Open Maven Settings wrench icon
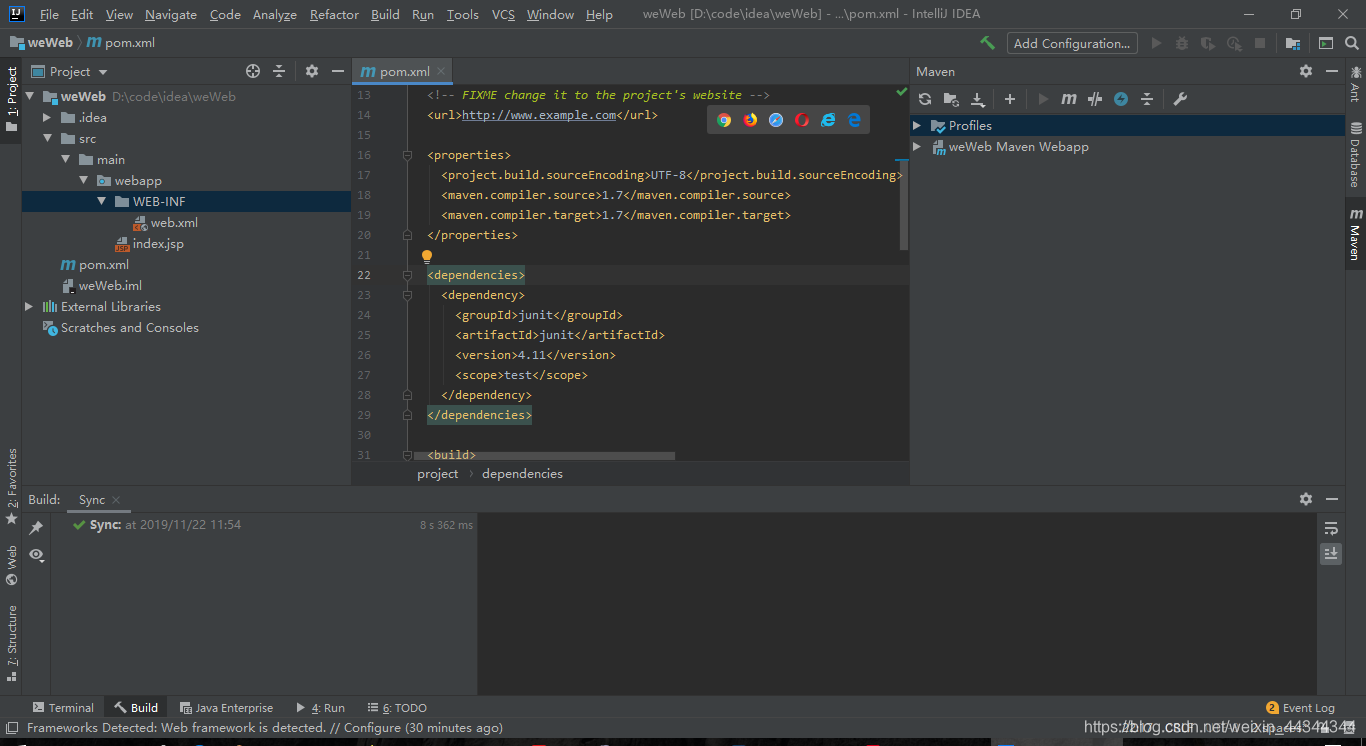The width and height of the screenshot is (1366, 746). (1180, 99)
